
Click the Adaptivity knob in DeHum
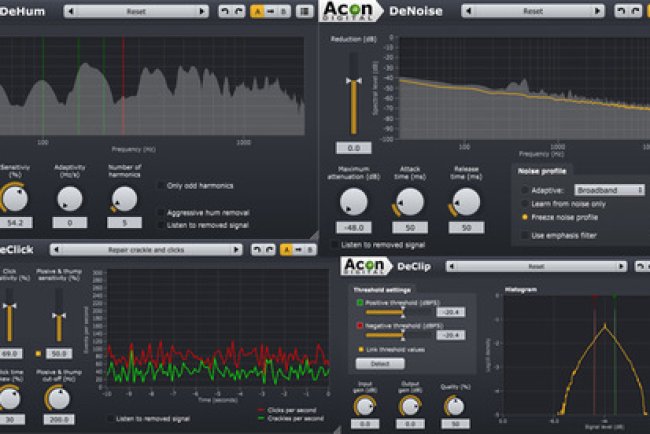(69, 199)
